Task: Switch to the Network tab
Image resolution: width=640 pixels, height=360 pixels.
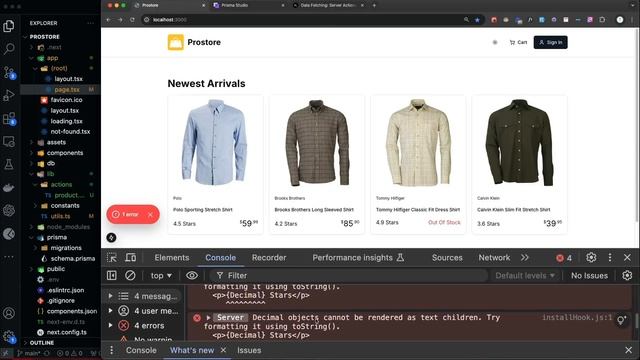Action: pyautogui.click(x=494, y=258)
